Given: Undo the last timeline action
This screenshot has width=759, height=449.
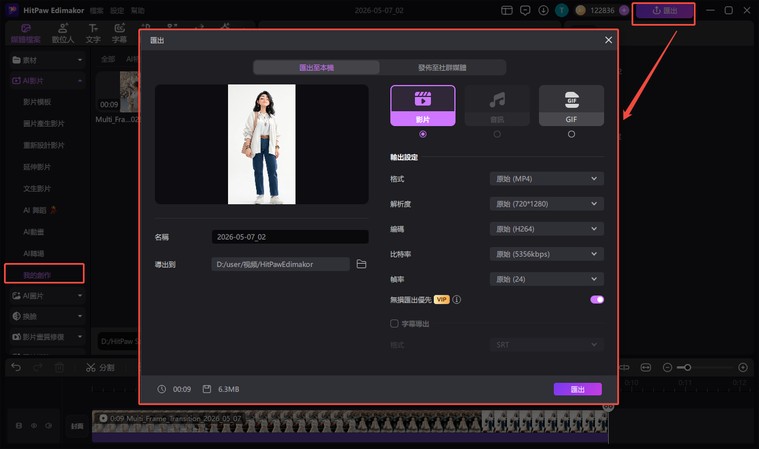Looking at the screenshot, I should point(16,367).
